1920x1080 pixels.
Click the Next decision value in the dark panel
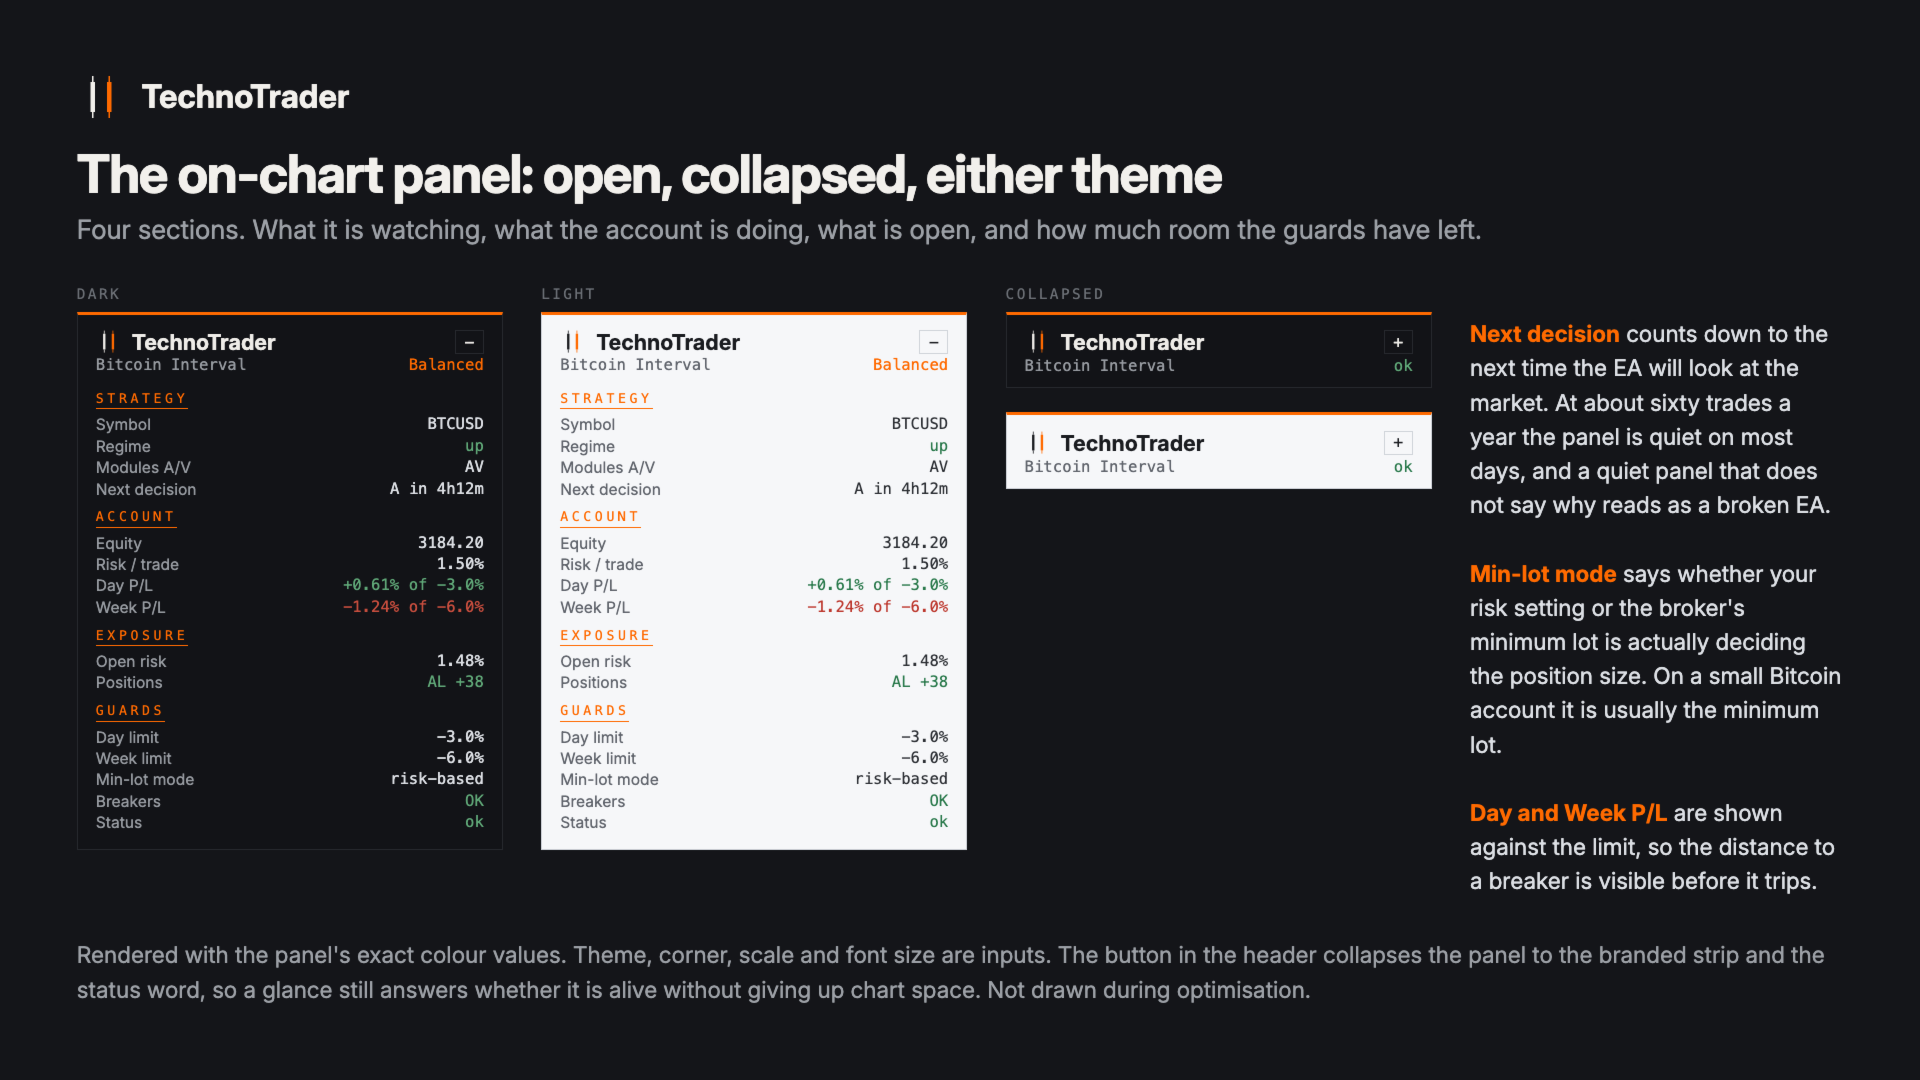[x=437, y=489]
